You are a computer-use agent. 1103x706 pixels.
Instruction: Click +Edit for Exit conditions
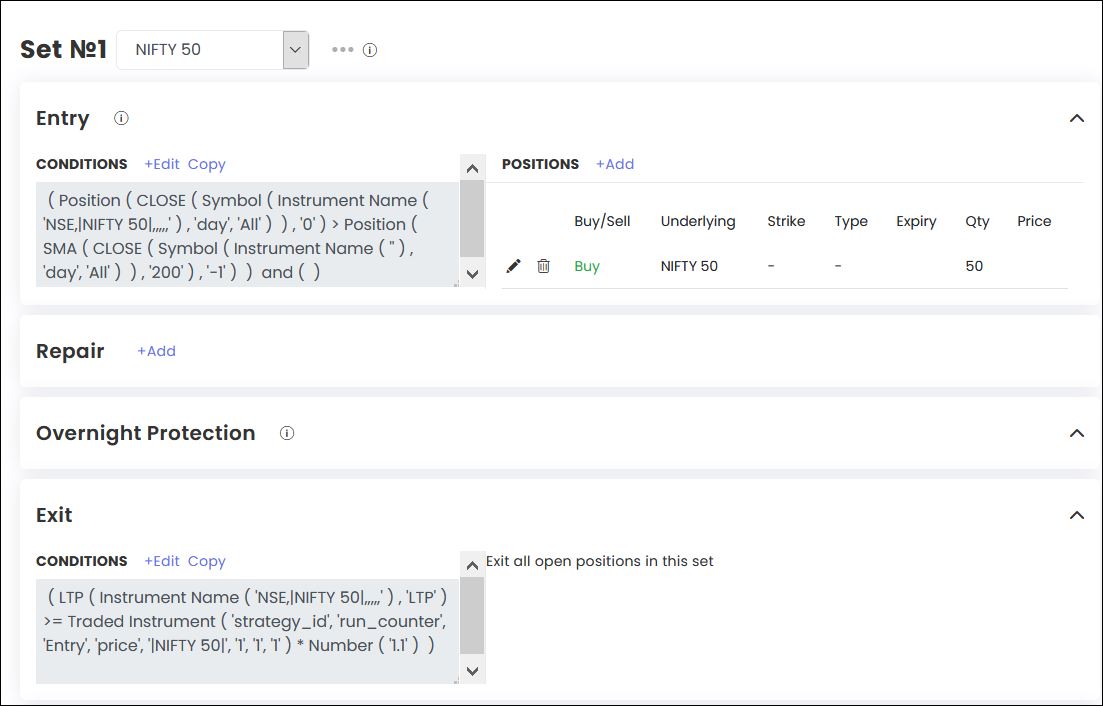(x=161, y=561)
